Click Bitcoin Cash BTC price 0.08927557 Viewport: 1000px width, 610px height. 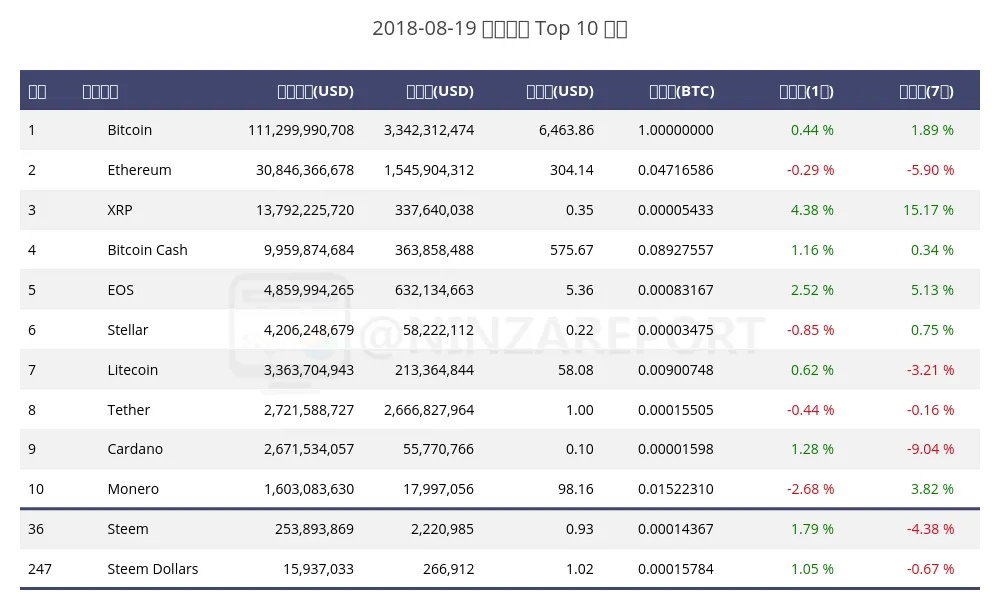coord(675,250)
